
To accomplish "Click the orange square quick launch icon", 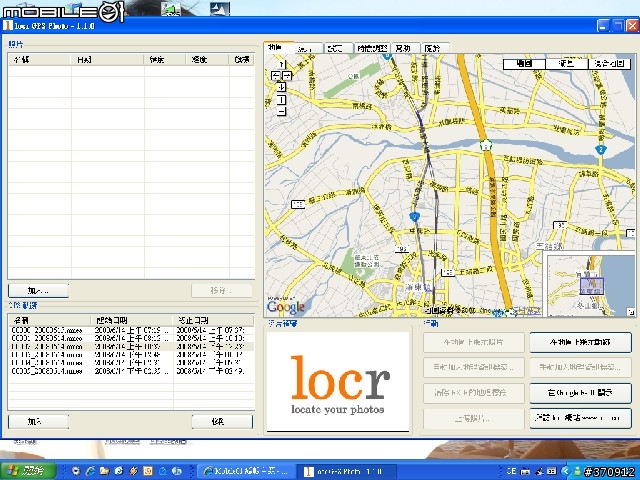I will click(148, 471).
